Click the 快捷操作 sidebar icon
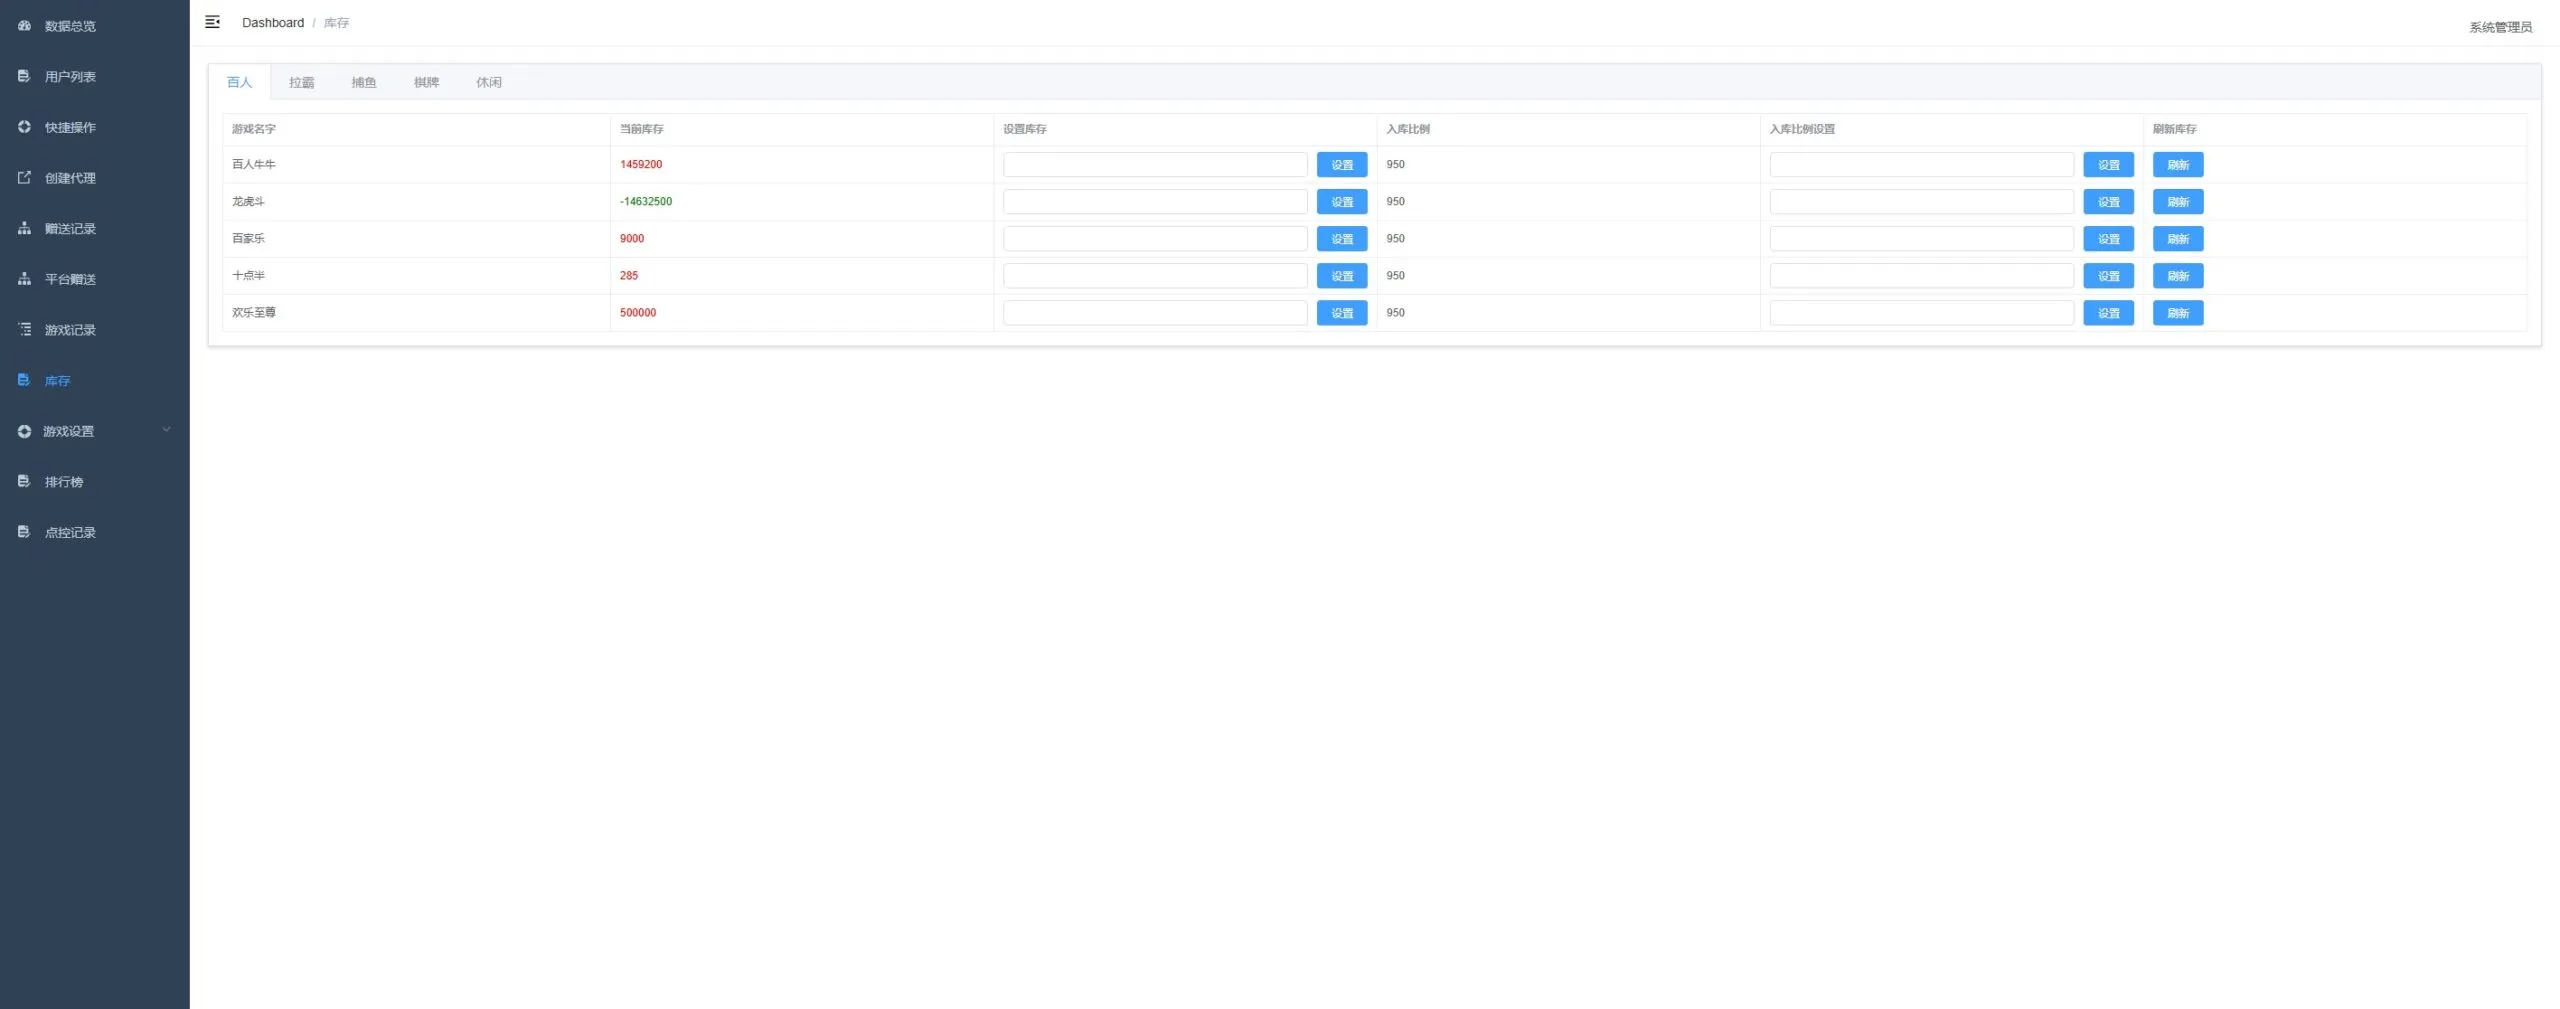 [x=24, y=127]
